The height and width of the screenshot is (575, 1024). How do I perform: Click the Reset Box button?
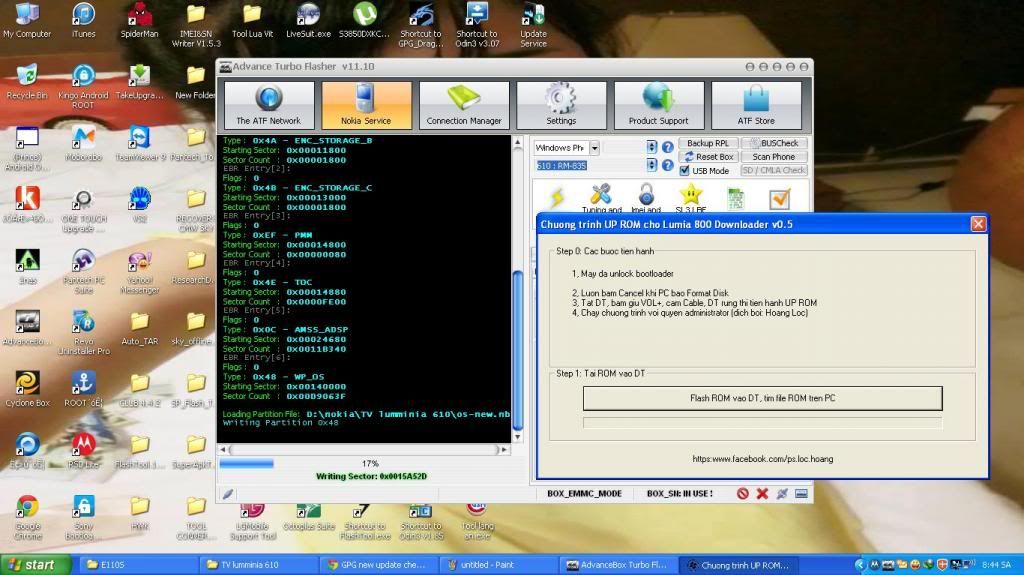point(708,157)
